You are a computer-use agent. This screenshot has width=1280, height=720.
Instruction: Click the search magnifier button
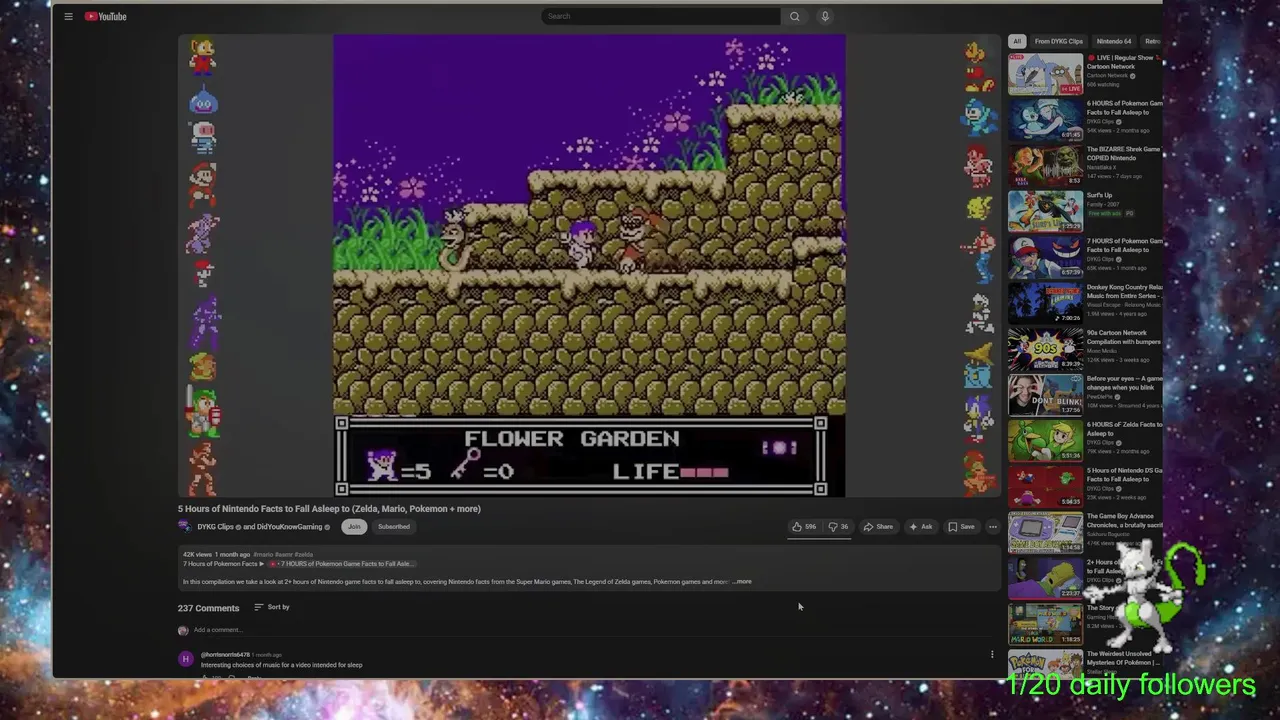[795, 16]
